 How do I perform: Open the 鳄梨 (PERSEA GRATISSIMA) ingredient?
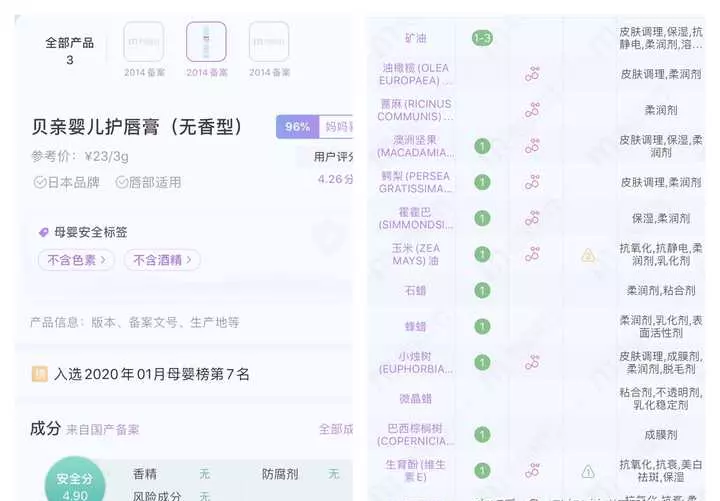tap(416, 182)
